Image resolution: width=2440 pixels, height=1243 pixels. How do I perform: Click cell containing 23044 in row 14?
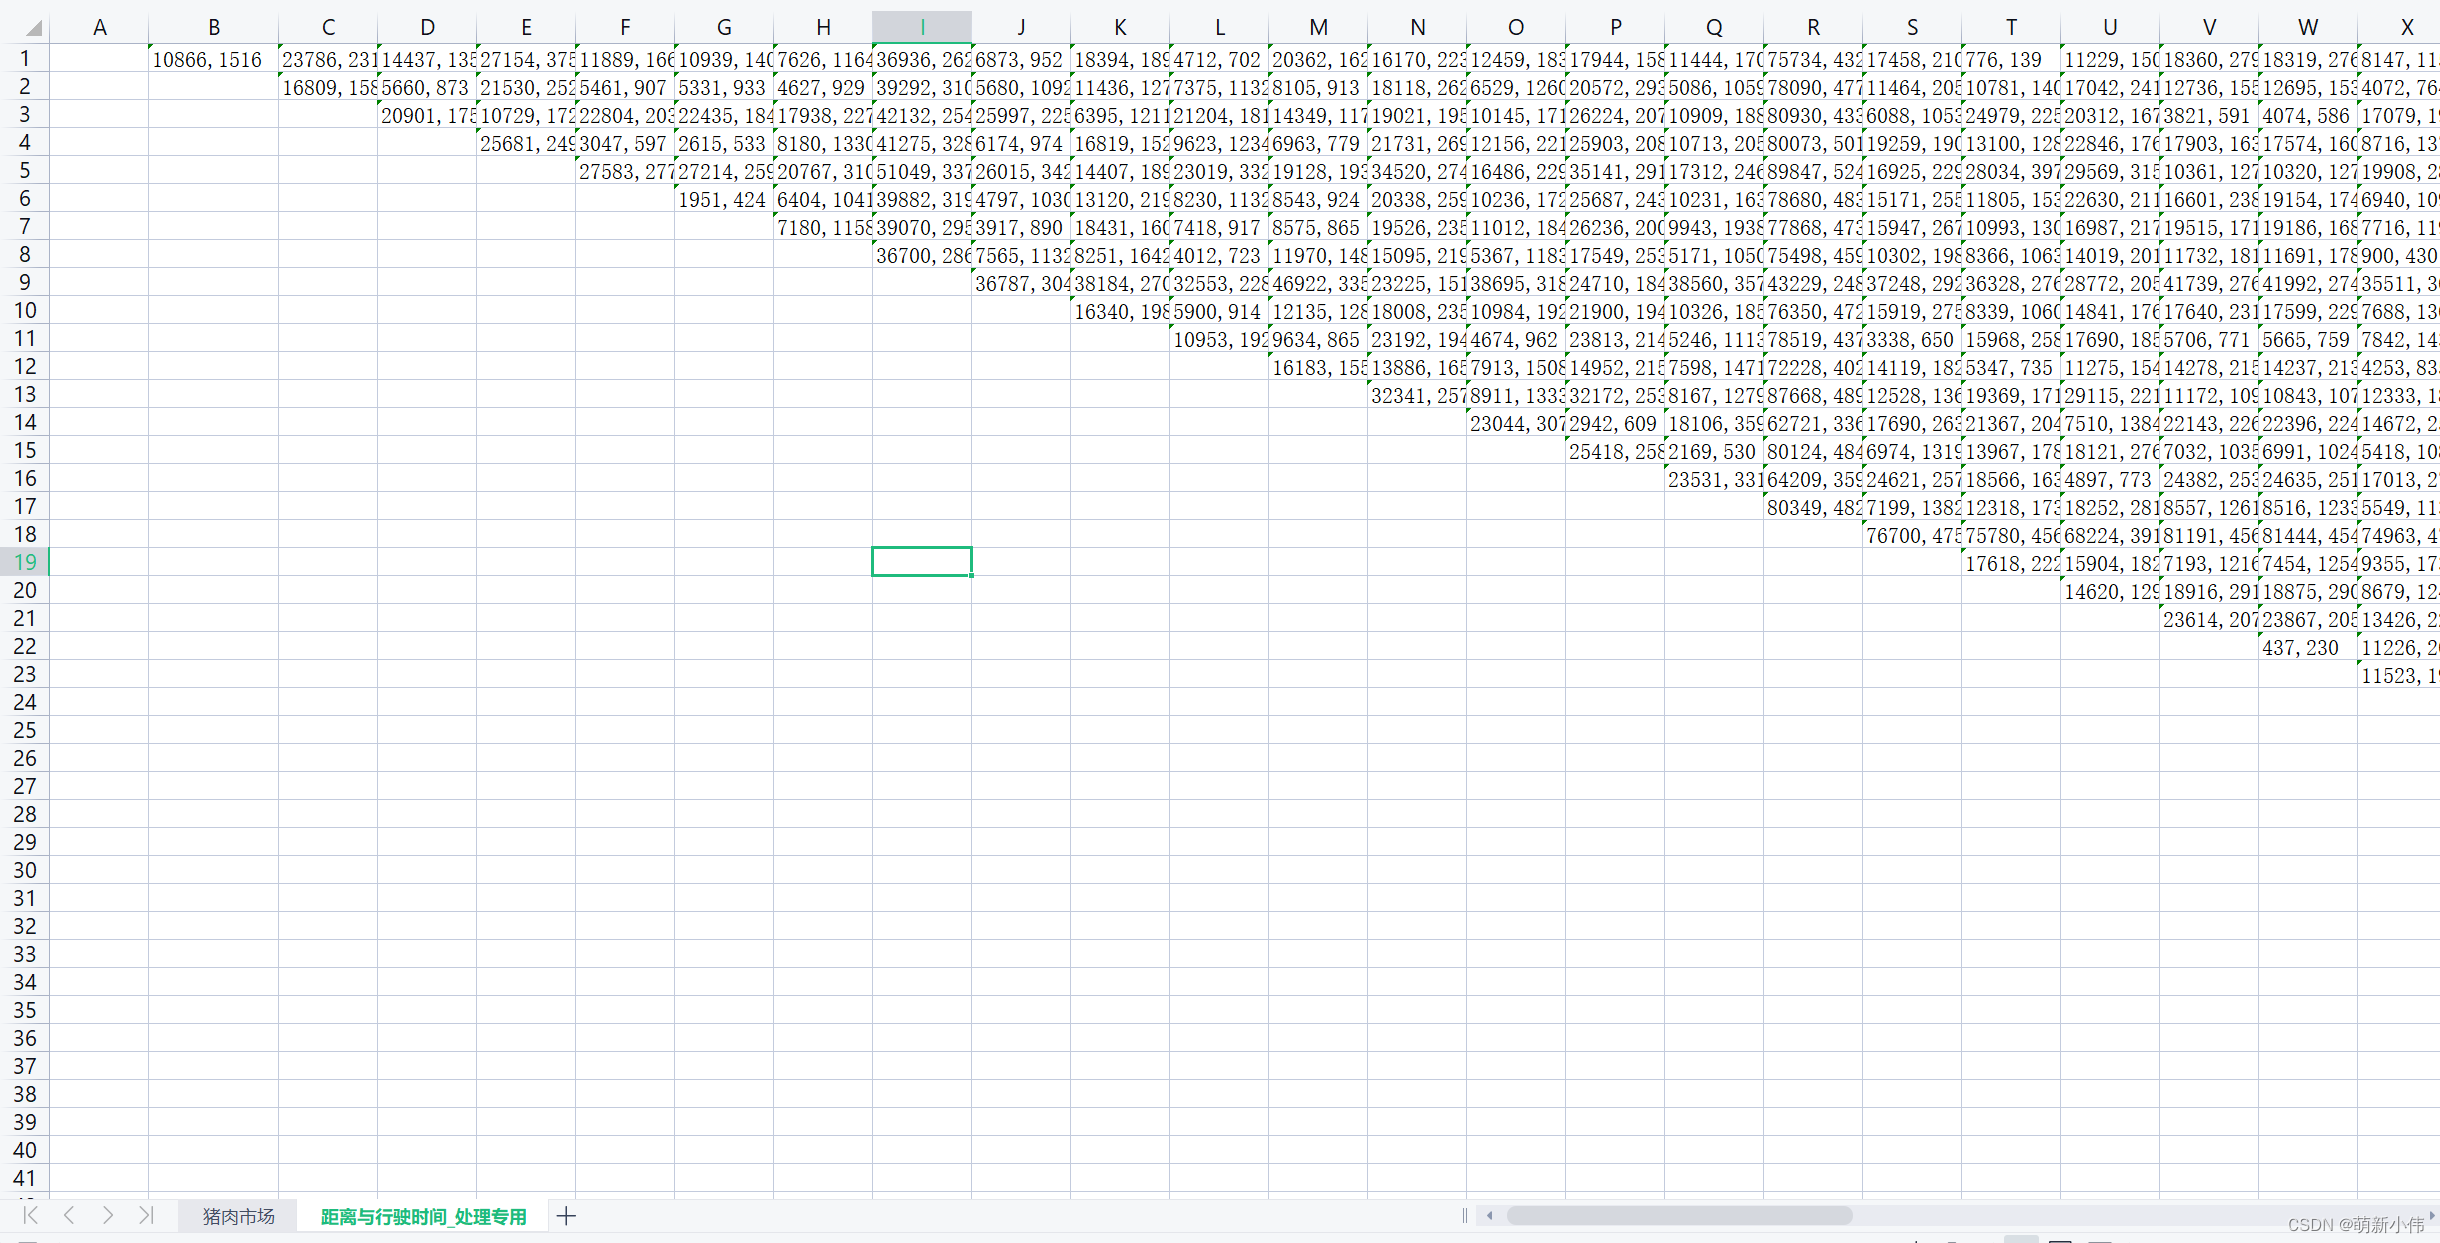point(1516,423)
